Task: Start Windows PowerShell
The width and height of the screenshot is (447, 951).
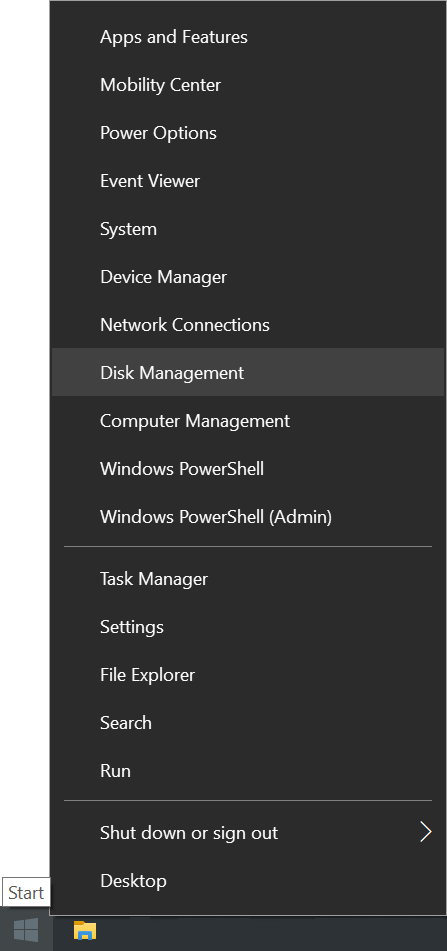Action: click(x=248, y=468)
